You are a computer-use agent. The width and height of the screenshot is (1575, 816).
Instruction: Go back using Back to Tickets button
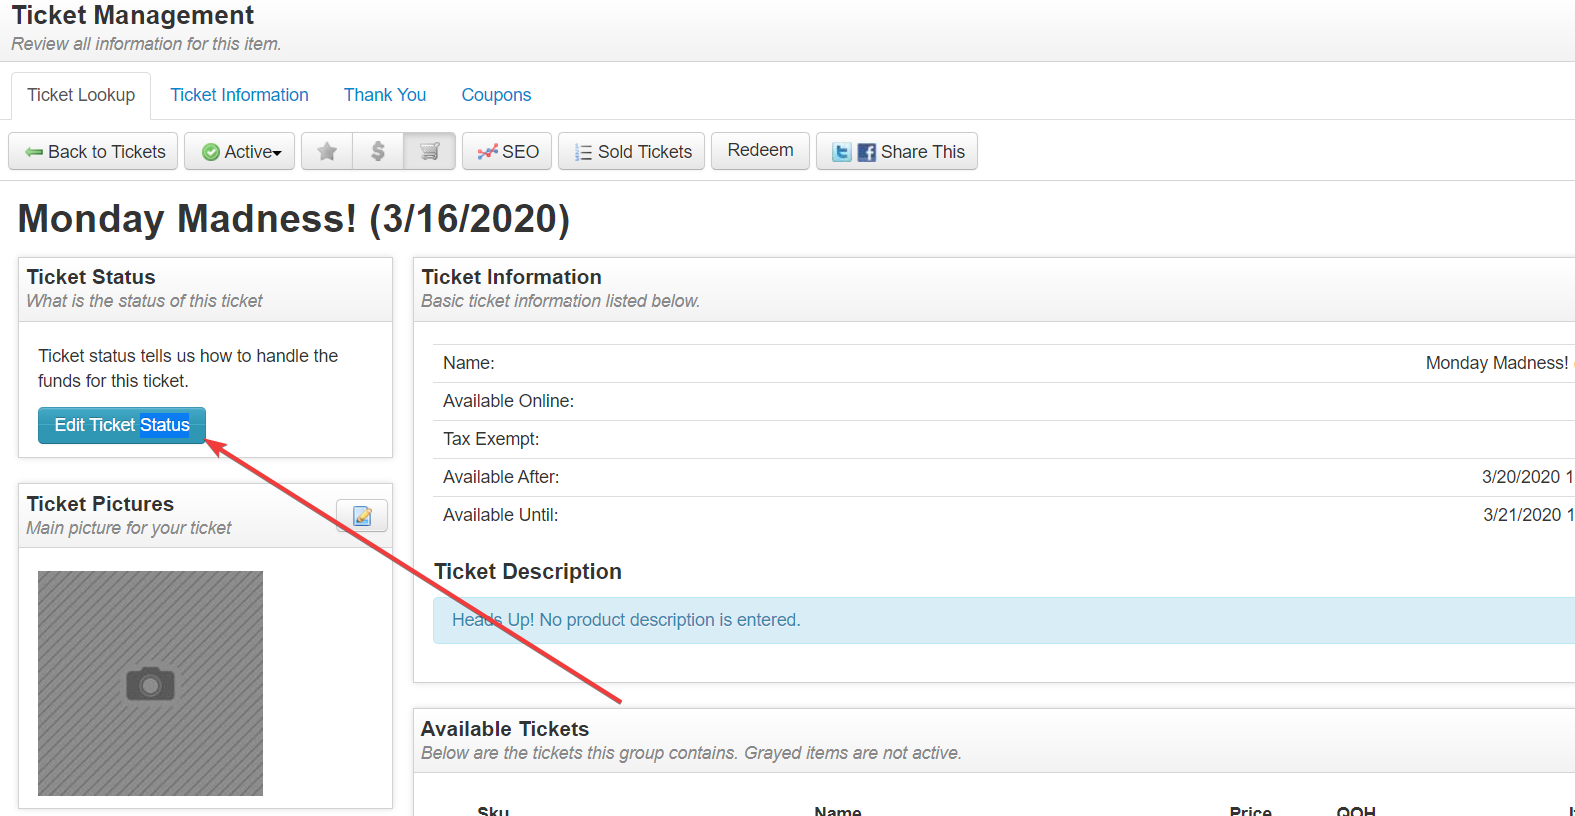click(94, 152)
